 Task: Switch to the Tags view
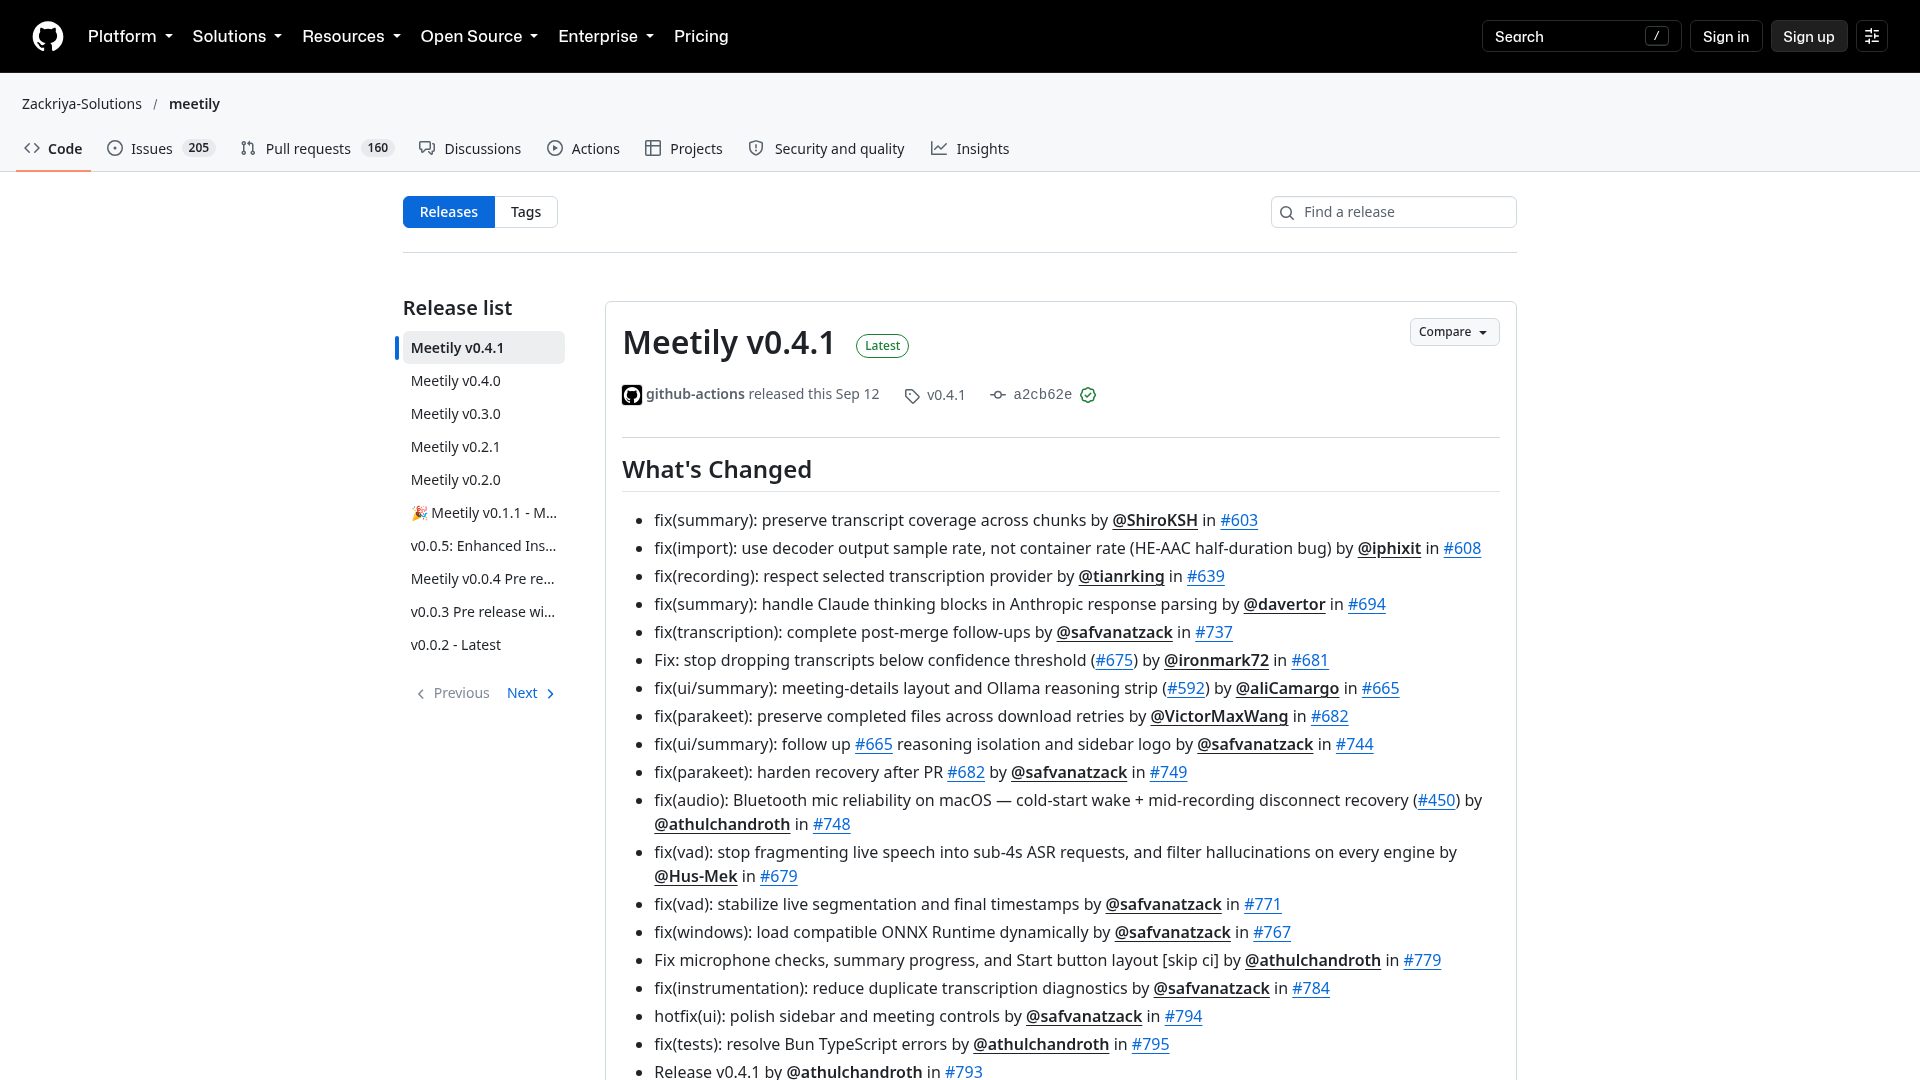(x=526, y=212)
